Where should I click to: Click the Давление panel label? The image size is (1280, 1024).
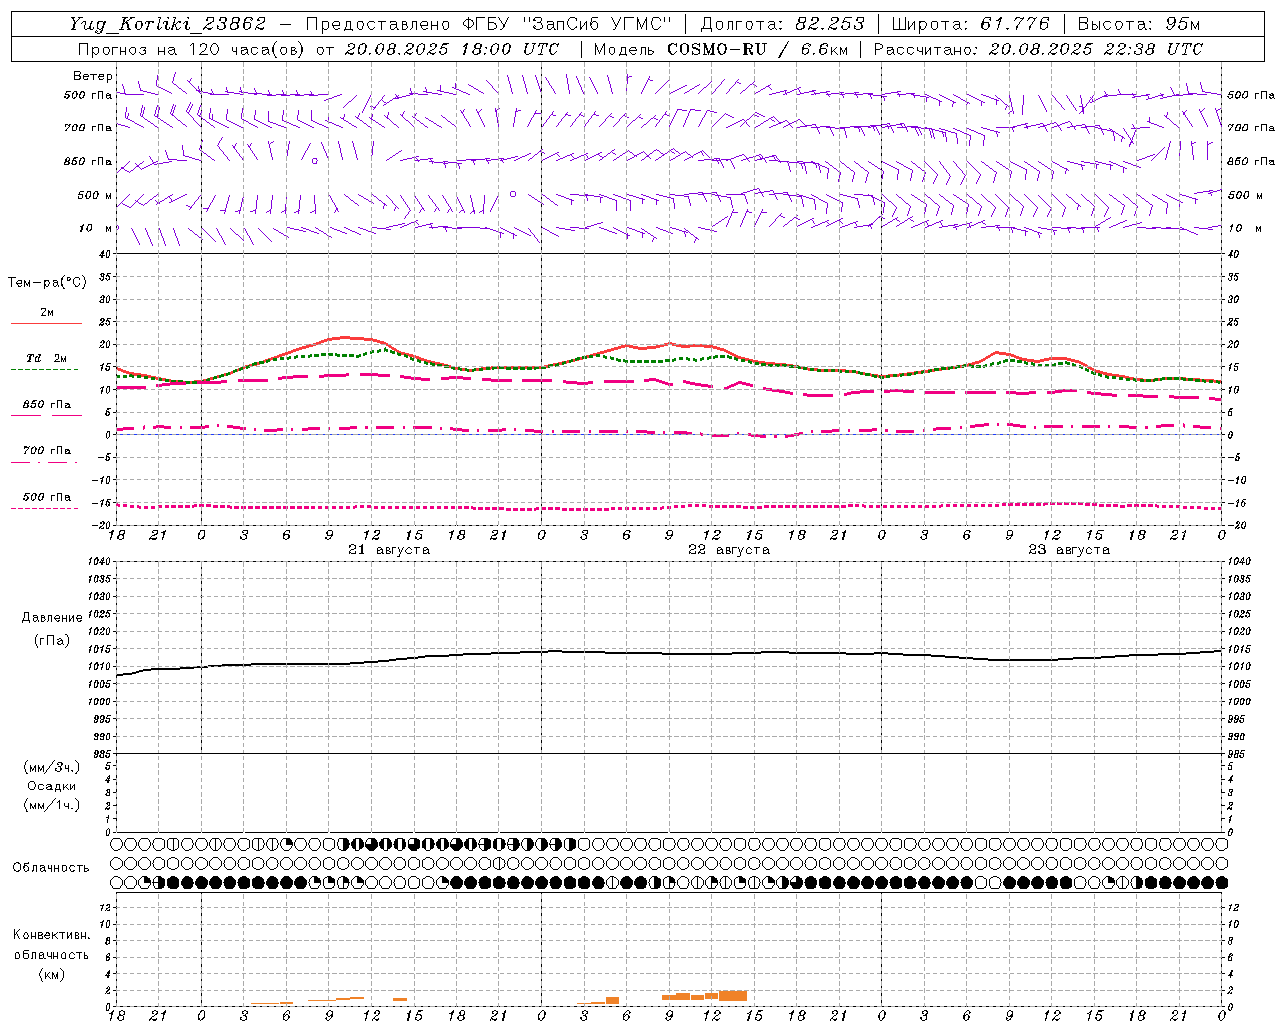(x=52, y=618)
